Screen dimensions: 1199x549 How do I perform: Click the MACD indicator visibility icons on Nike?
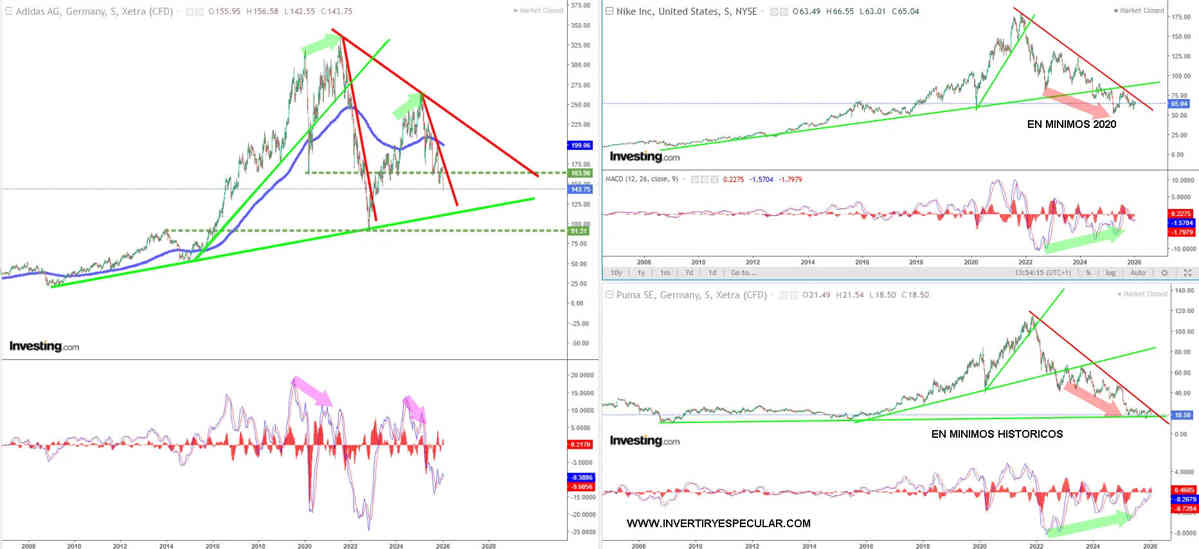[x=707, y=180]
